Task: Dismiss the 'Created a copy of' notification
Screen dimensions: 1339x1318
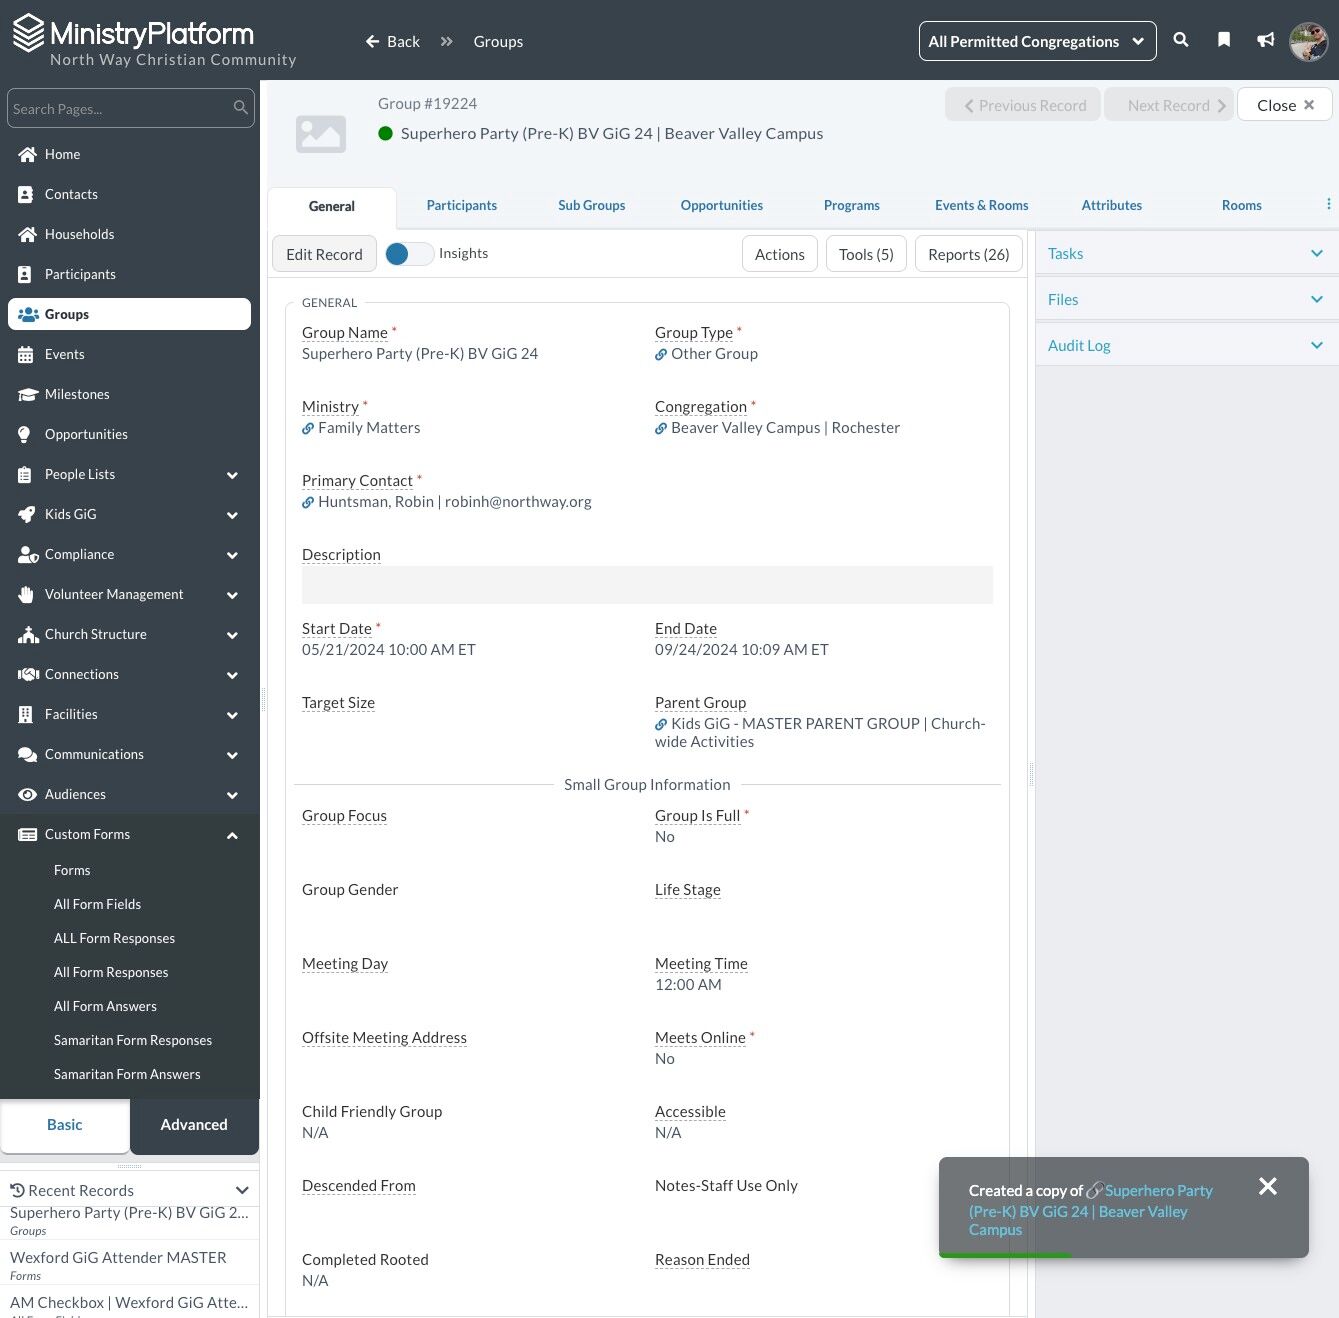Action: 1268,1186
